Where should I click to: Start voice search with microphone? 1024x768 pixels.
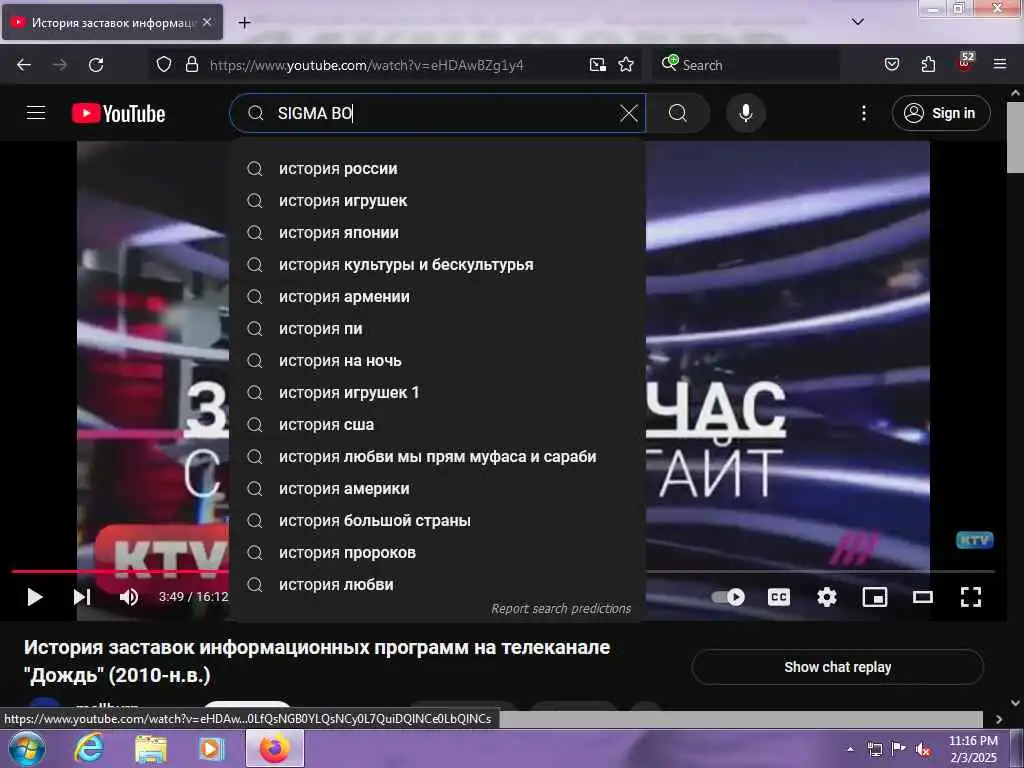[745, 113]
